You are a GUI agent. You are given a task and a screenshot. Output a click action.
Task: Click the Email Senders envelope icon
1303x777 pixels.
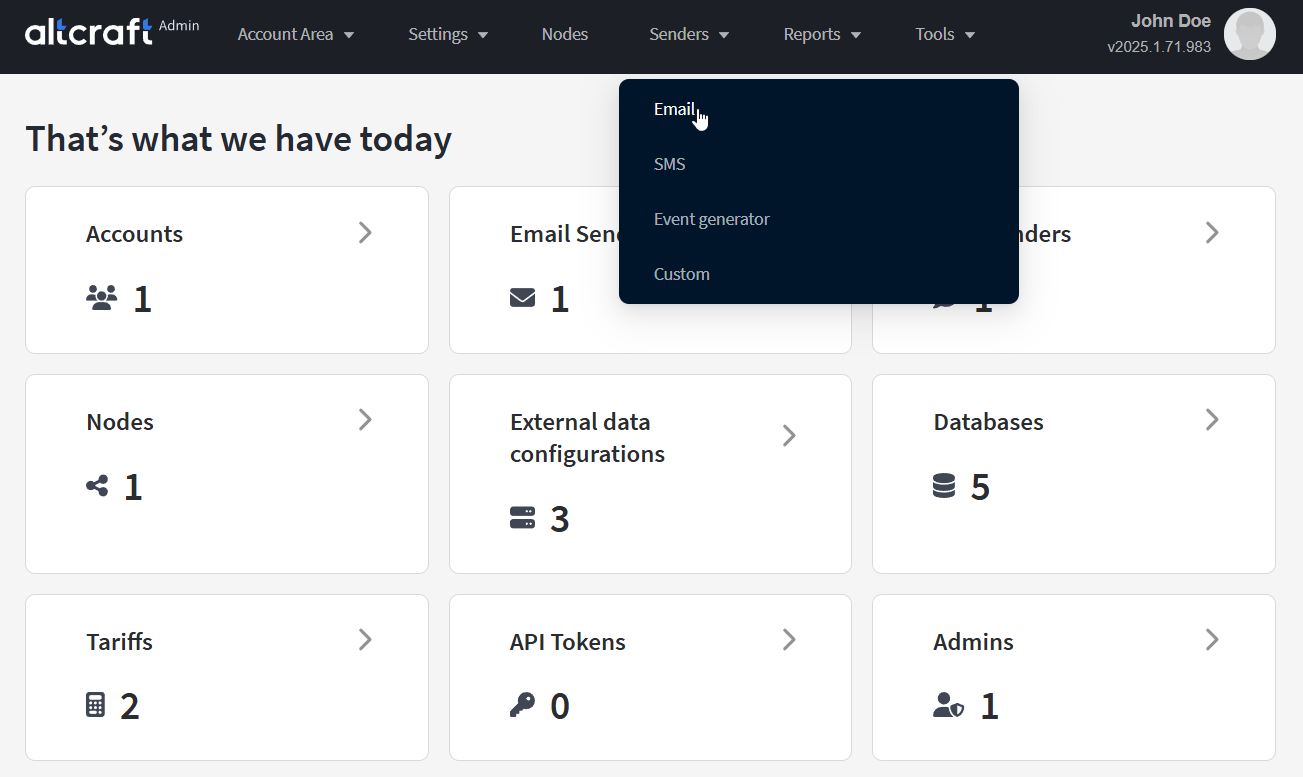tap(522, 298)
